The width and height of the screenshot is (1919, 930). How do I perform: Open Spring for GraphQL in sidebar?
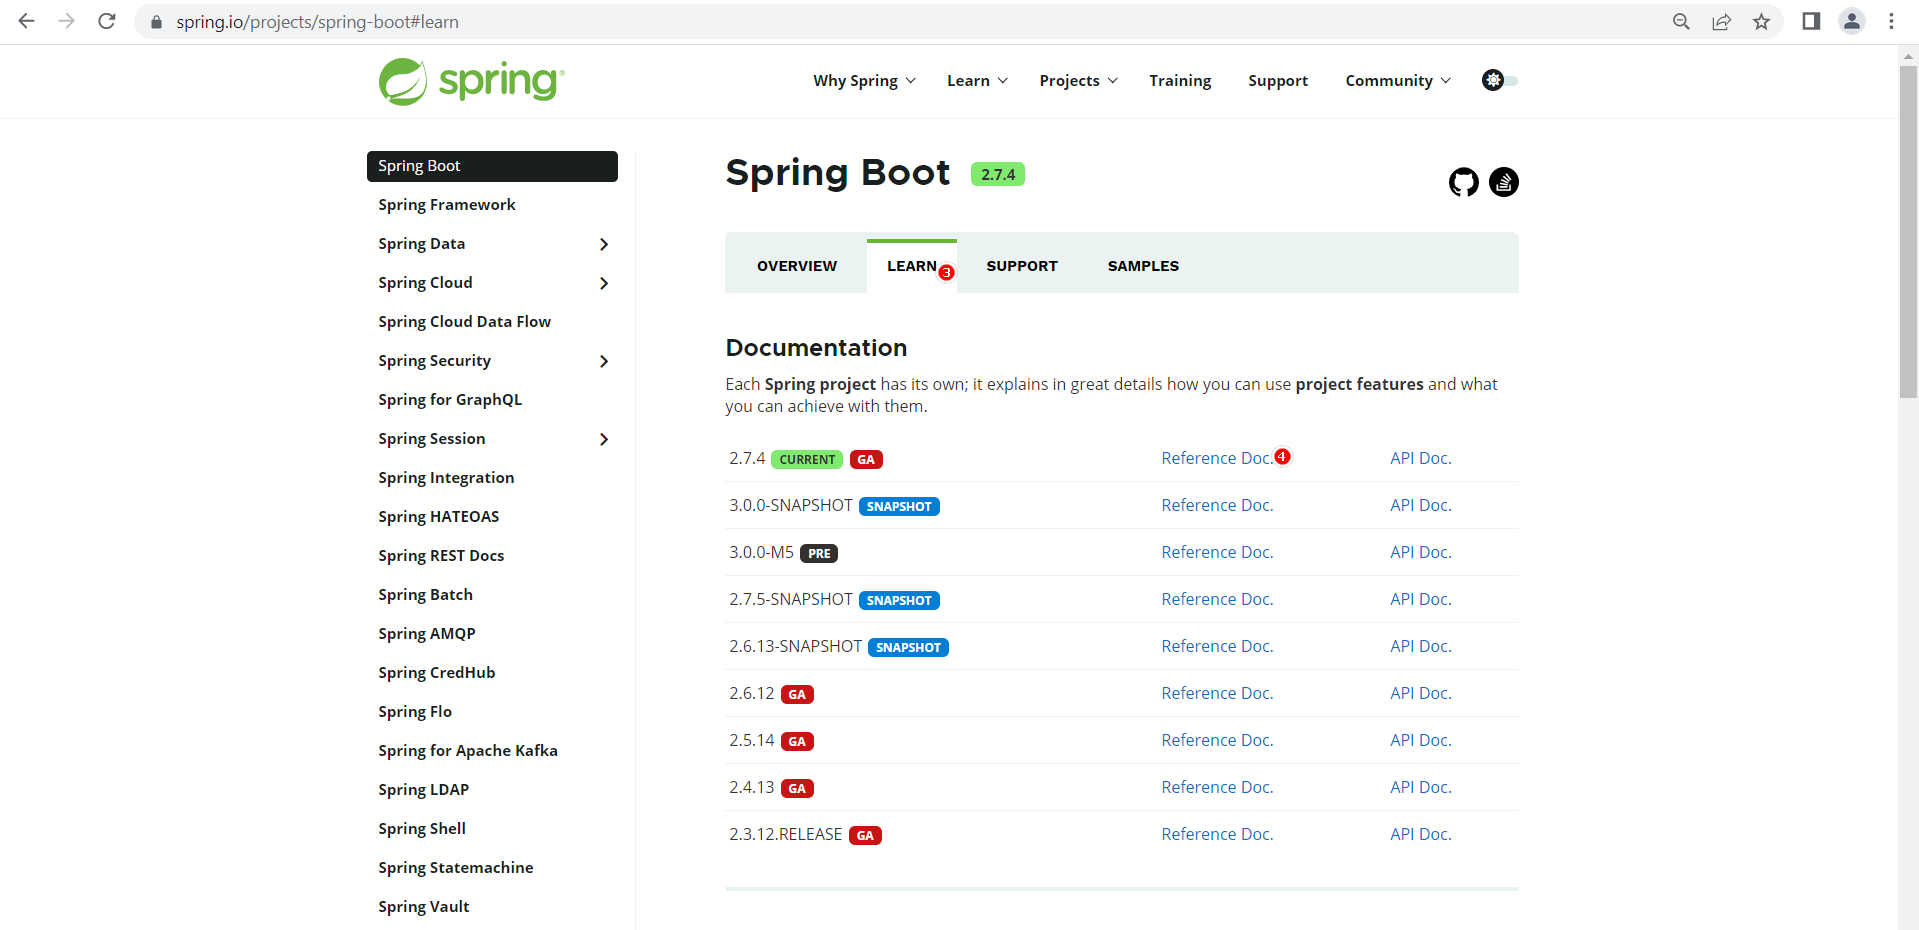(x=450, y=400)
